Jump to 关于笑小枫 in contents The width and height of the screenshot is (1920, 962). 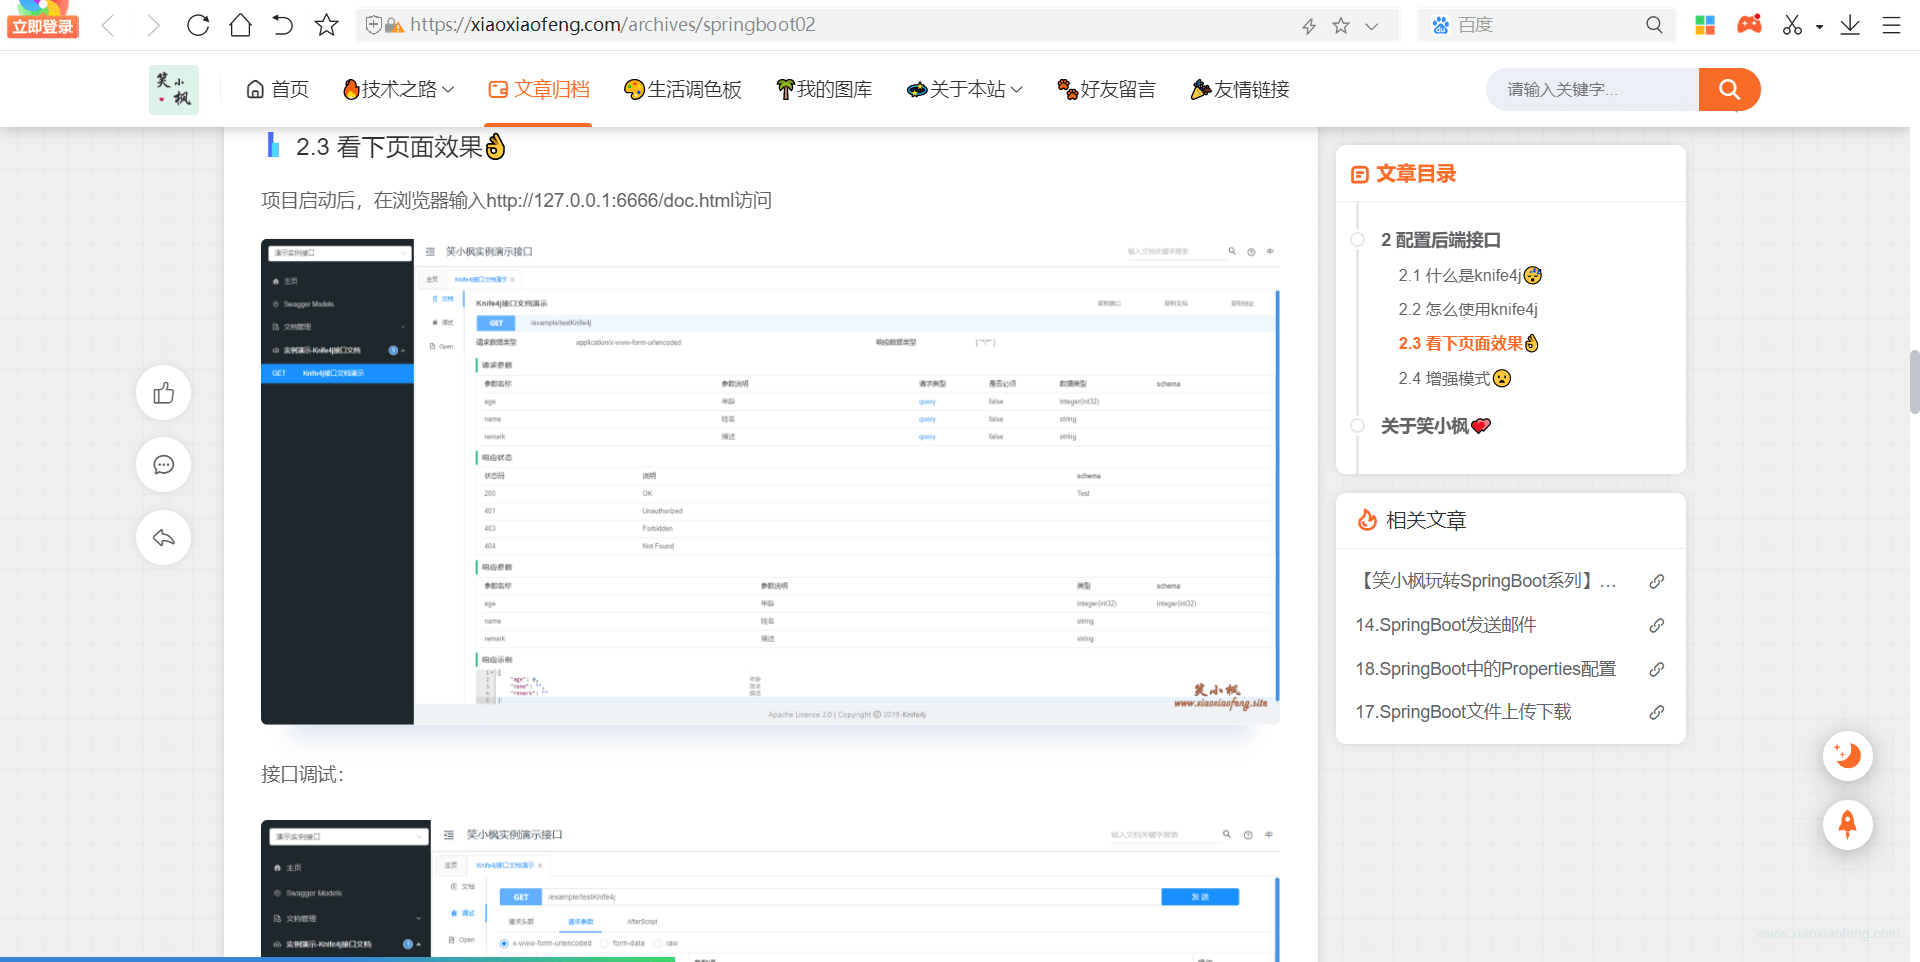(1436, 426)
